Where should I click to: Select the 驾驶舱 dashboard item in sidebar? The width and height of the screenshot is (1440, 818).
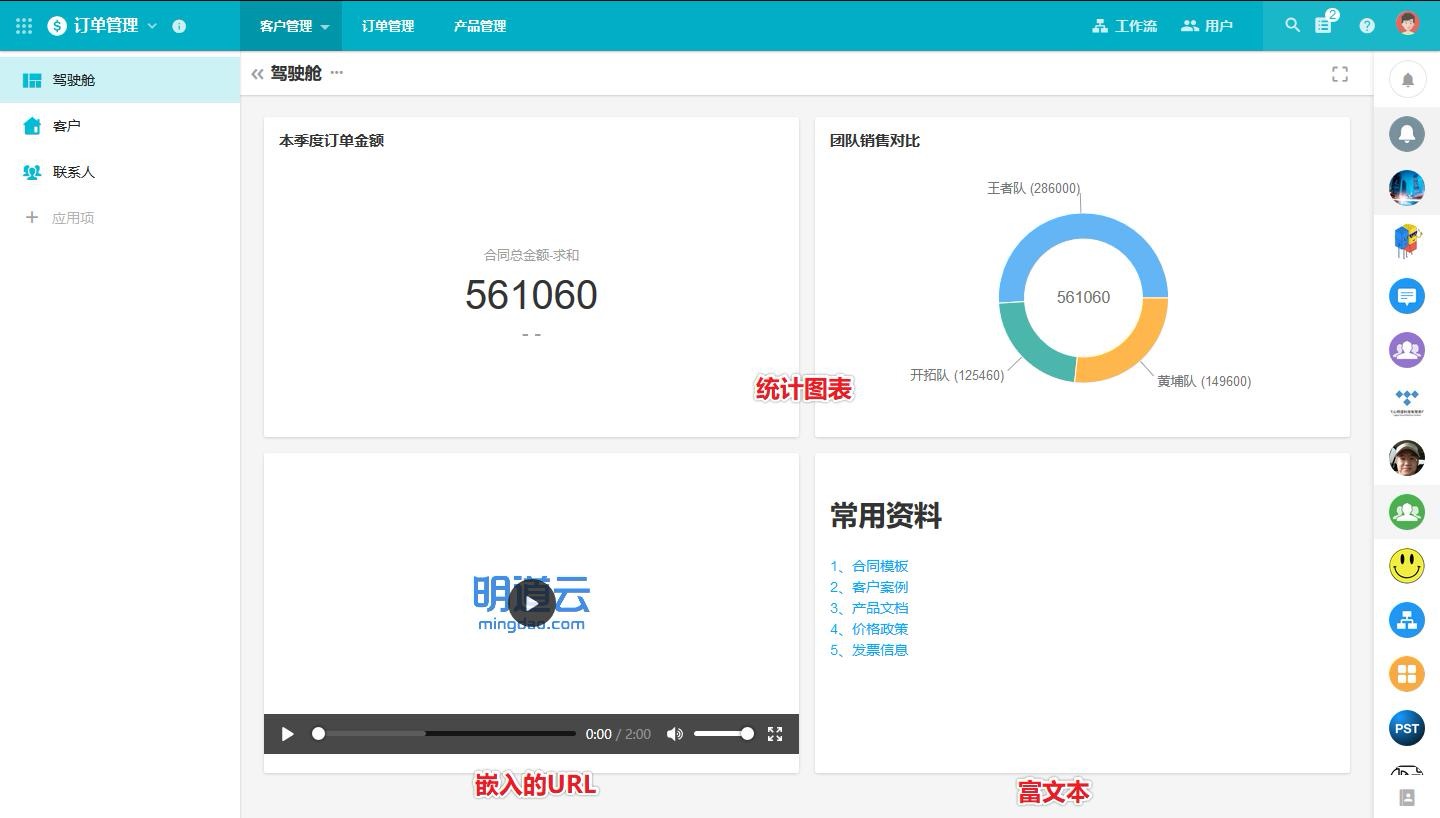73,80
